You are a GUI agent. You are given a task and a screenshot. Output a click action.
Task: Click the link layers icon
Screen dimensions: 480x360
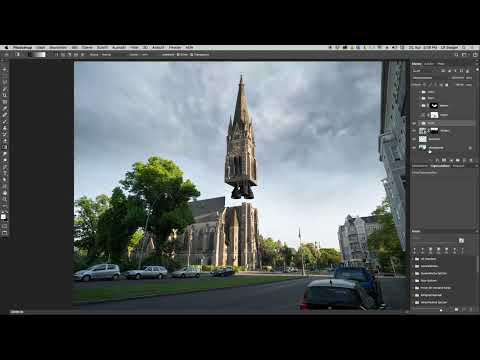pos(430,160)
